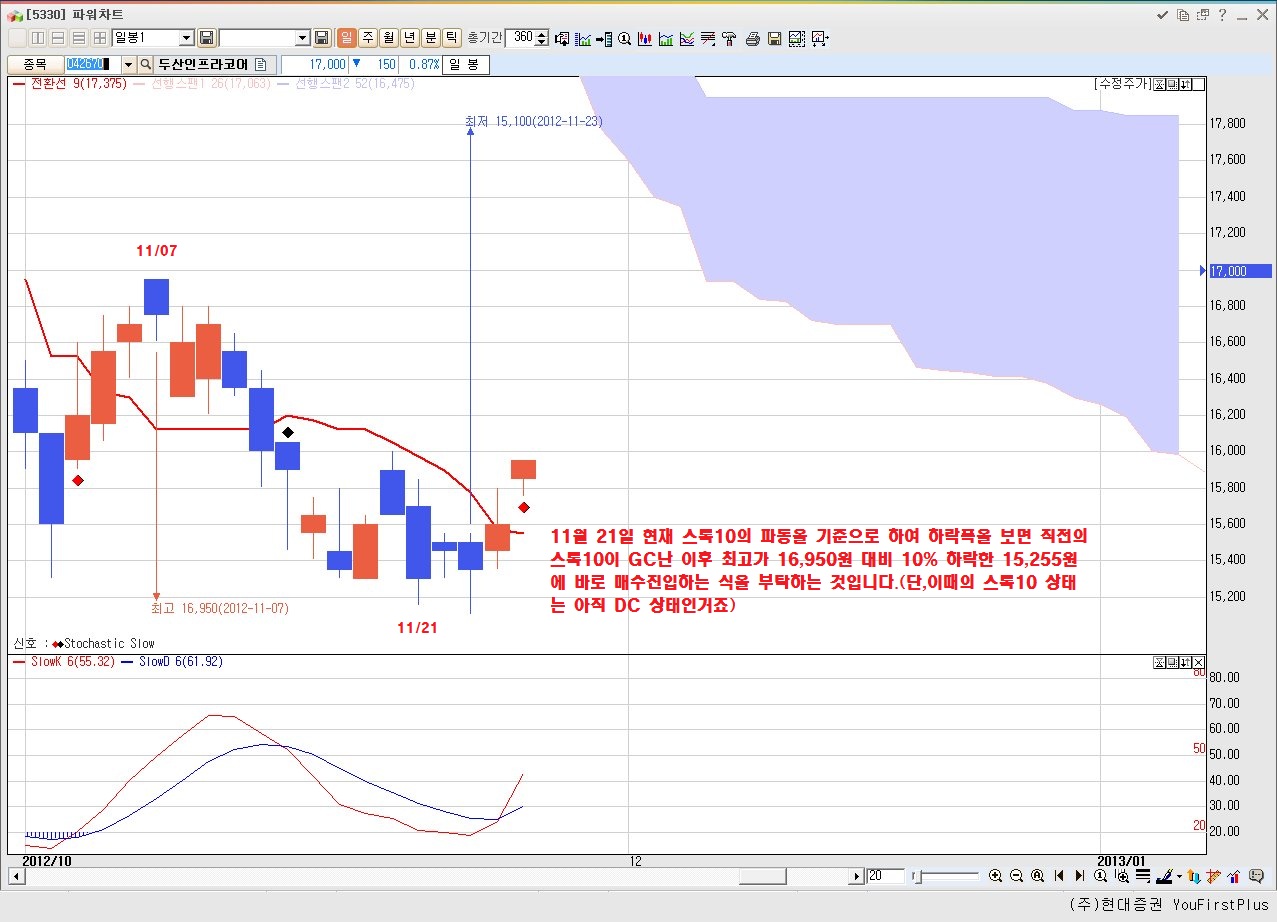Image resolution: width=1277 pixels, height=922 pixels.
Task: Click the zoom out magnifier at bottom
Action: pos(1016,876)
